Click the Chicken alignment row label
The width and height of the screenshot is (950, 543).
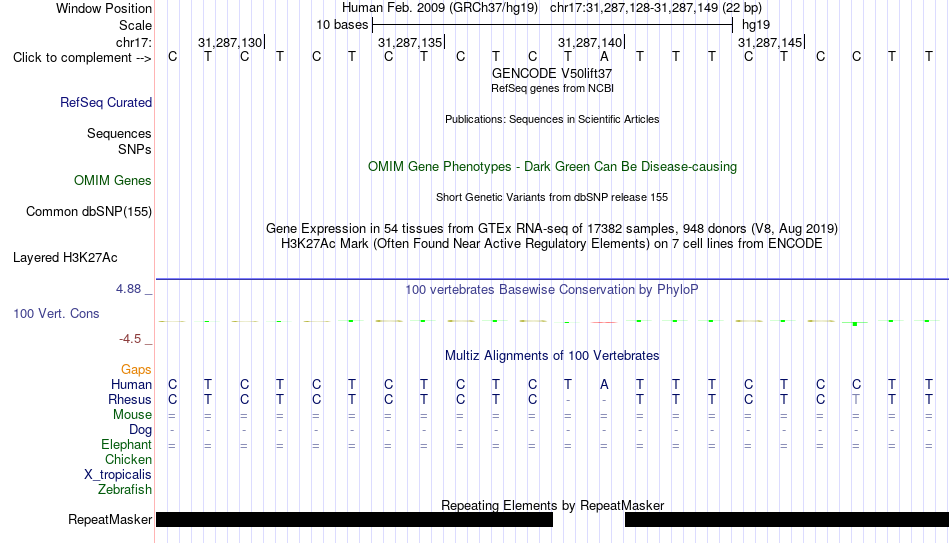[x=128, y=459]
